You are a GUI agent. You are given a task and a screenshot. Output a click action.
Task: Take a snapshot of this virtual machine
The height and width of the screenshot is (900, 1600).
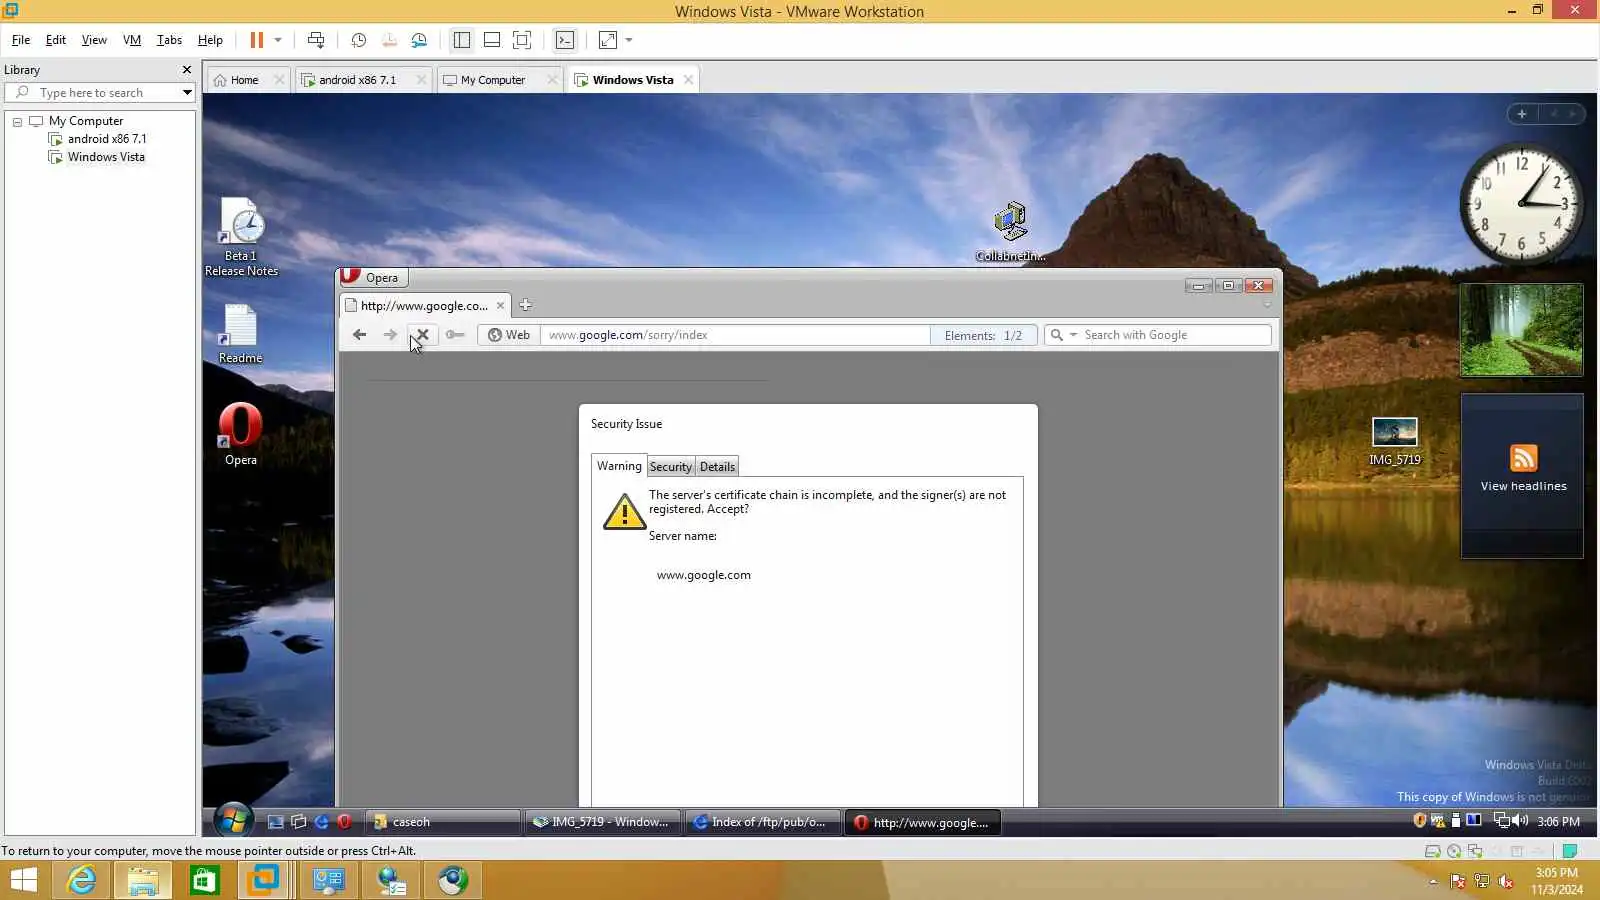click(359, 40)
